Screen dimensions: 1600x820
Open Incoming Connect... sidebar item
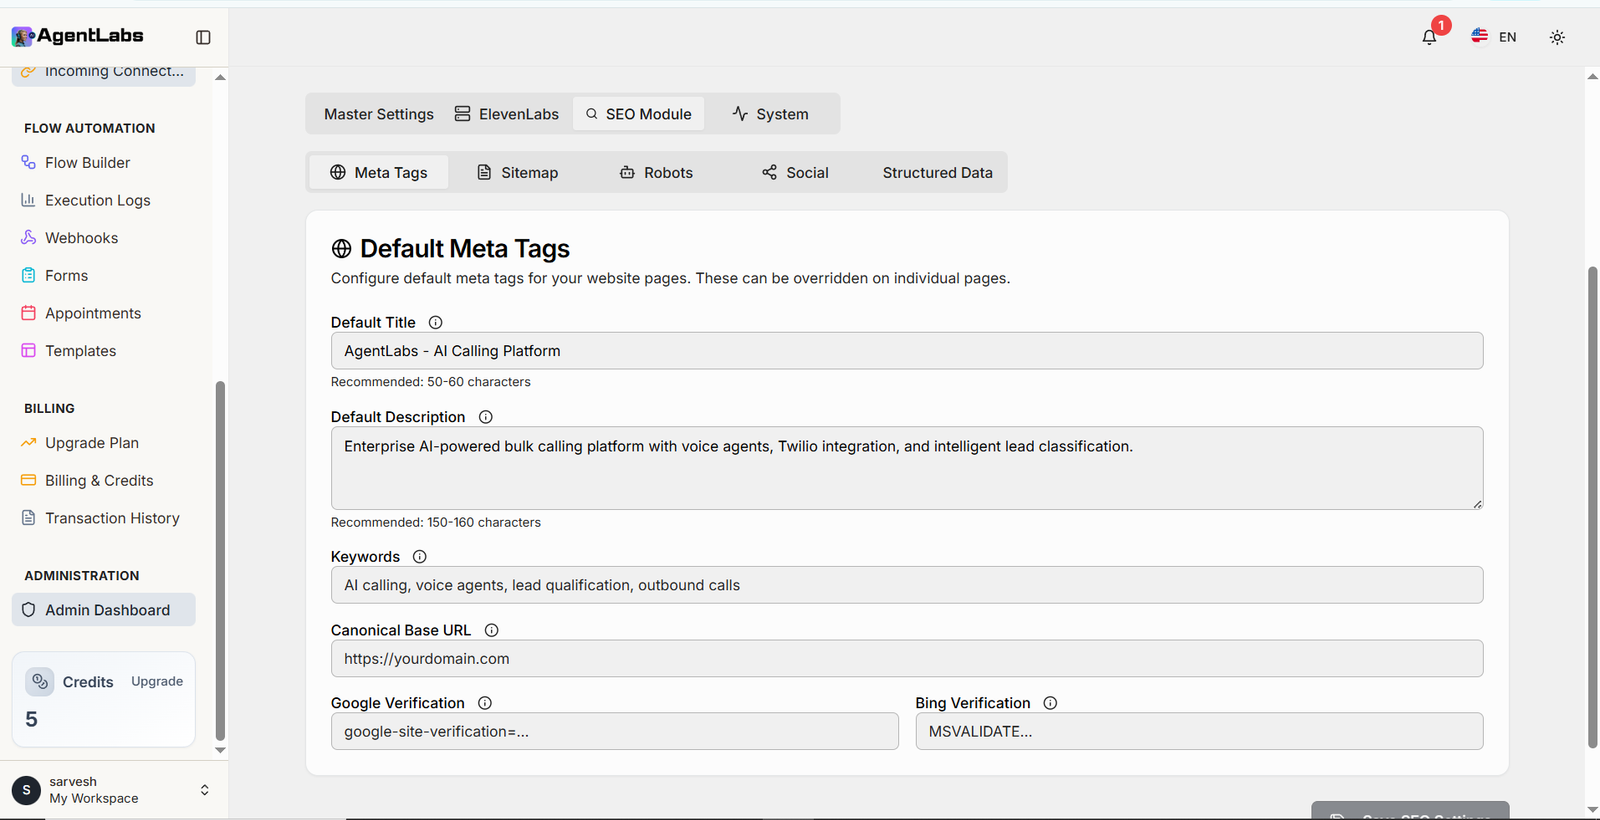pyautogui.click(x=104, y=72)
